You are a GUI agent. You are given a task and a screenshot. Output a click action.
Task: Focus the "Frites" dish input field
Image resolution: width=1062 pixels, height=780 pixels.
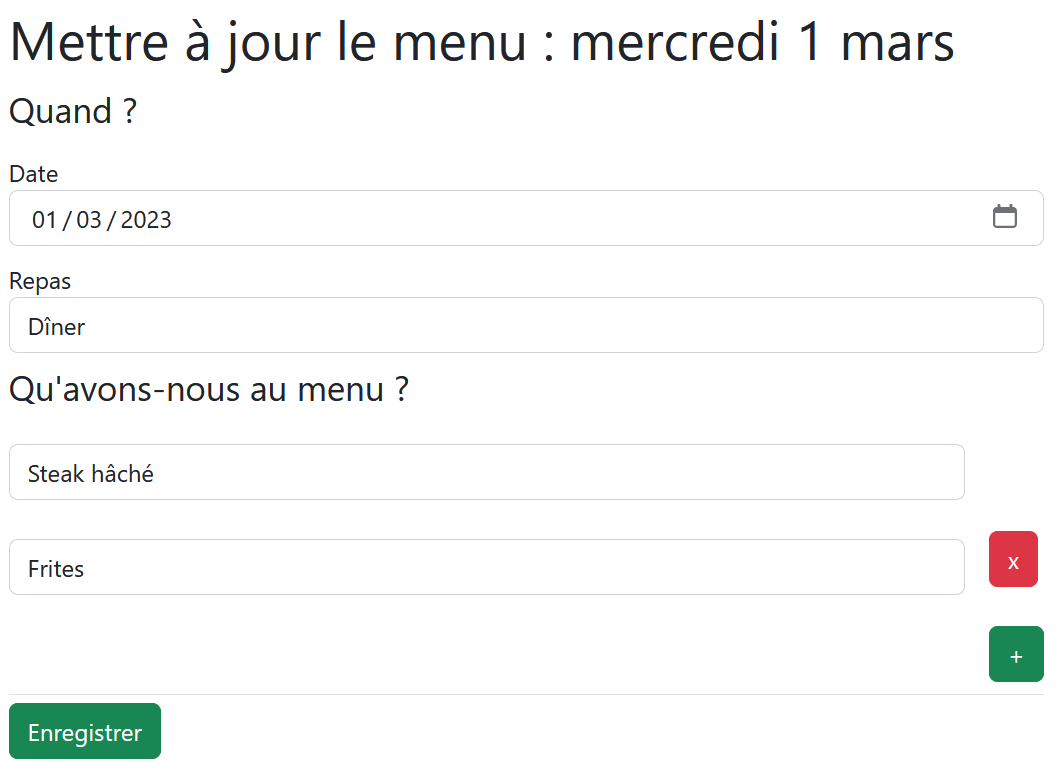486,568
